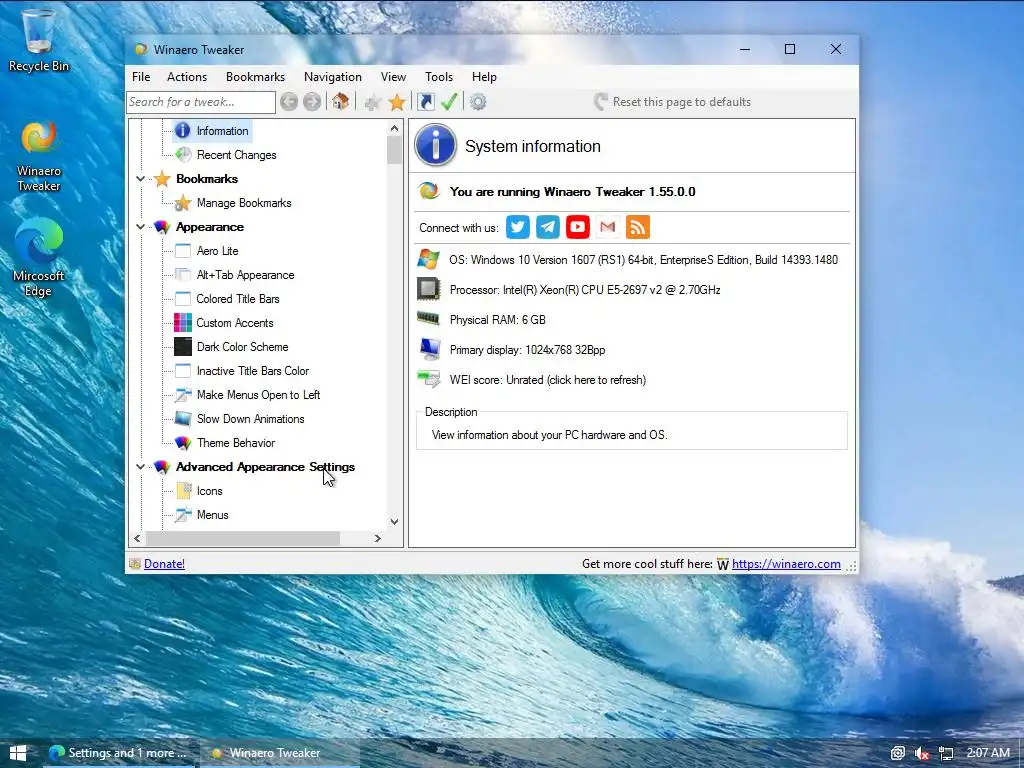
Task: Select Aero Lite tree item
Action: [217, 251]
